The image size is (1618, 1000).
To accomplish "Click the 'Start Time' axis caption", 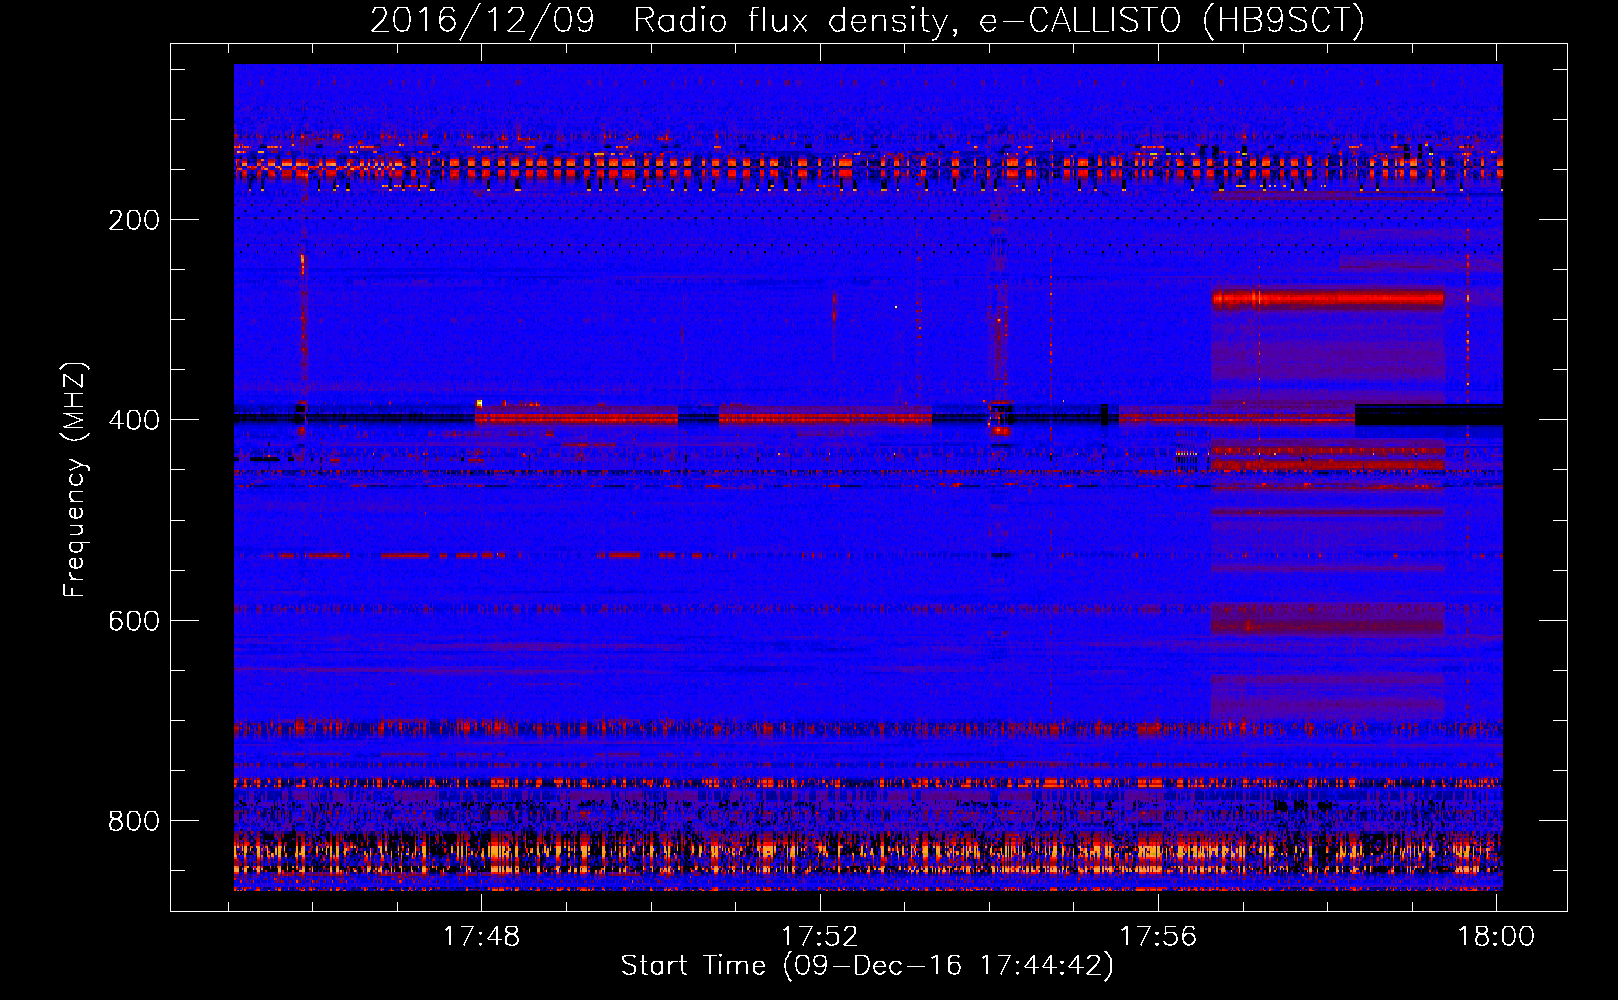I will click(867, 966).
